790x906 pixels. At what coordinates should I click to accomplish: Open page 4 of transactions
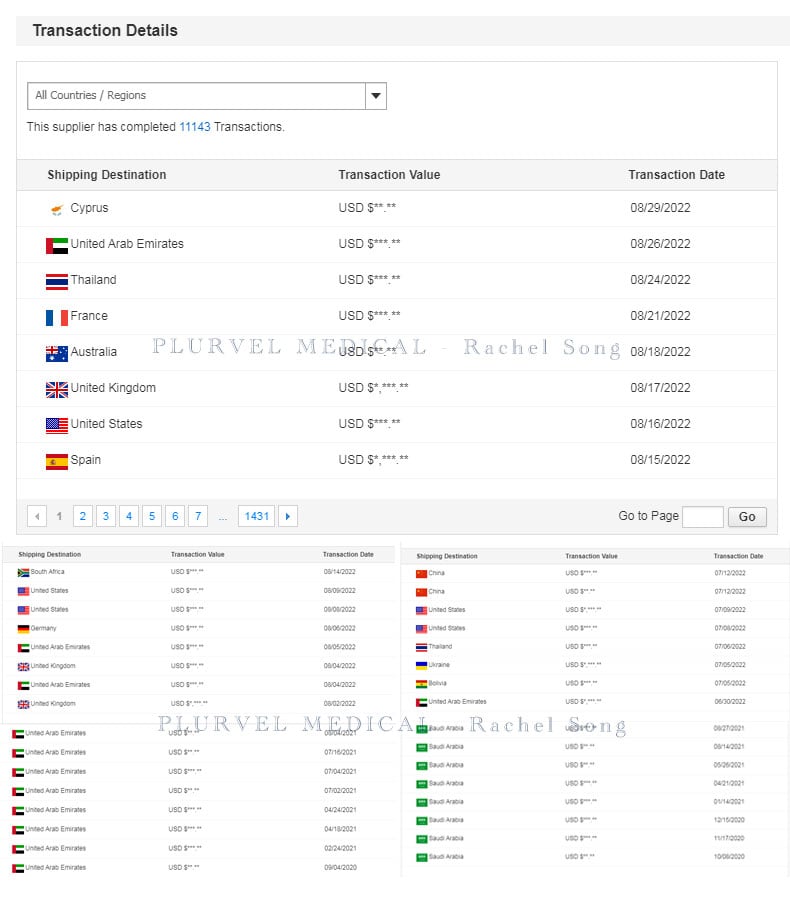pos(129,516)
